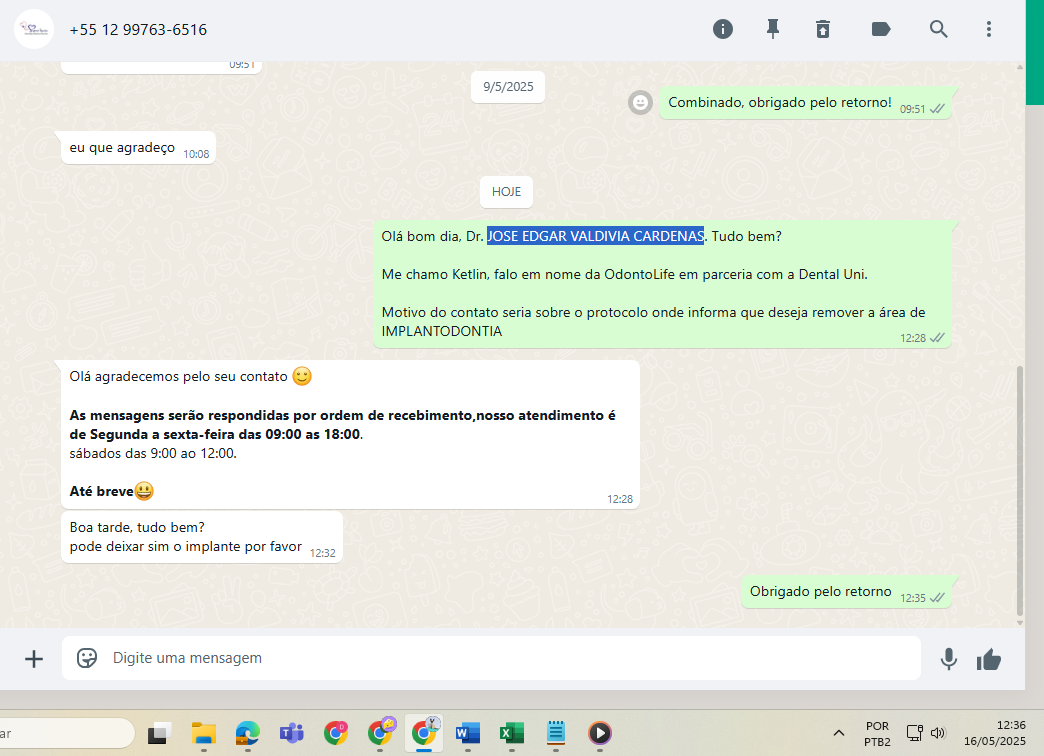Click chat scrollbar up arrow
The image size is (1044, 756).
pyautogui.click(x=1019, y=67)
